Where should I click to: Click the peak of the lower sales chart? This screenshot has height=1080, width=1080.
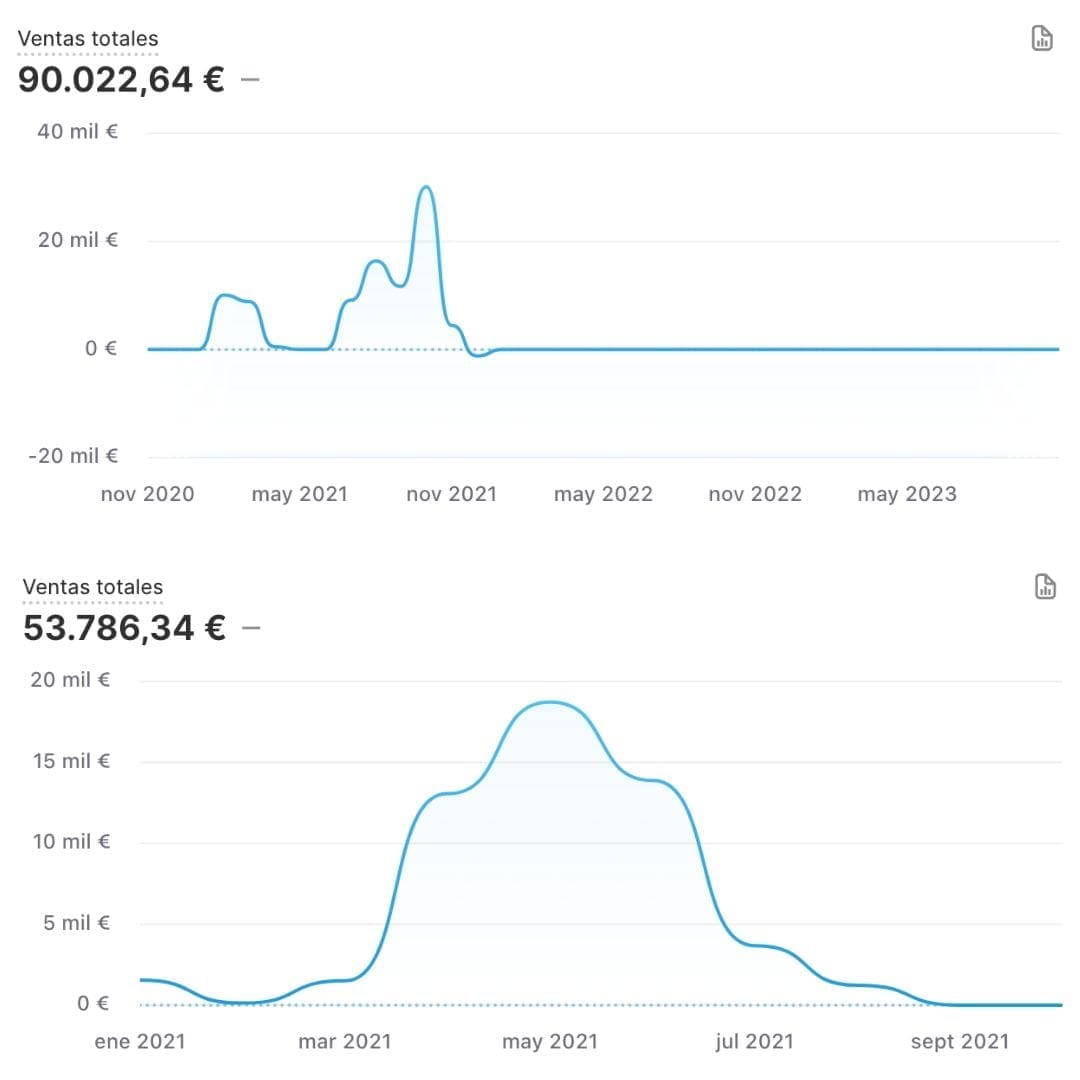click(x=550, y=703)
